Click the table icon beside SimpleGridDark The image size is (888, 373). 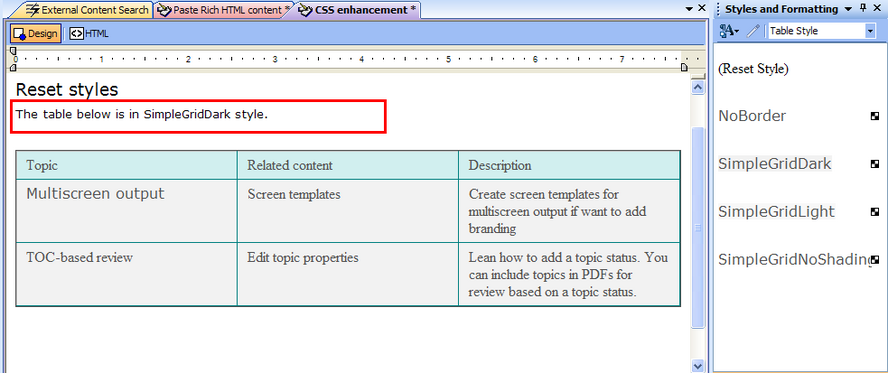coord(875,164)
